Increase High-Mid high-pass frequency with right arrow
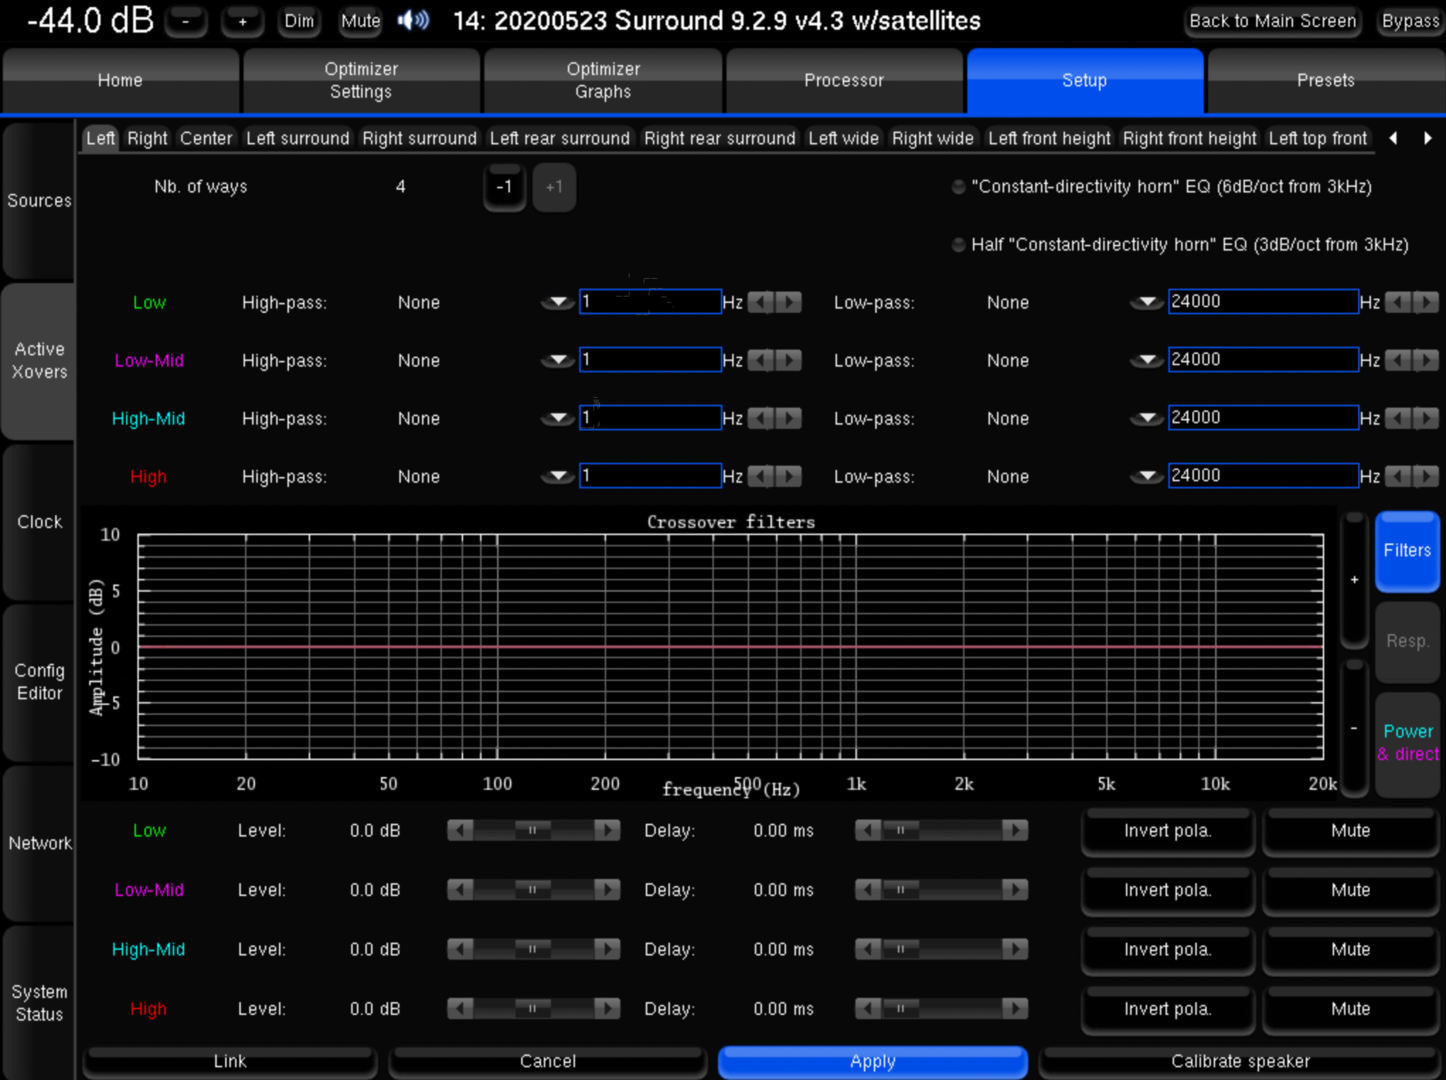The width and height of the screenshot is (1446, 1080). coord(789,418)
